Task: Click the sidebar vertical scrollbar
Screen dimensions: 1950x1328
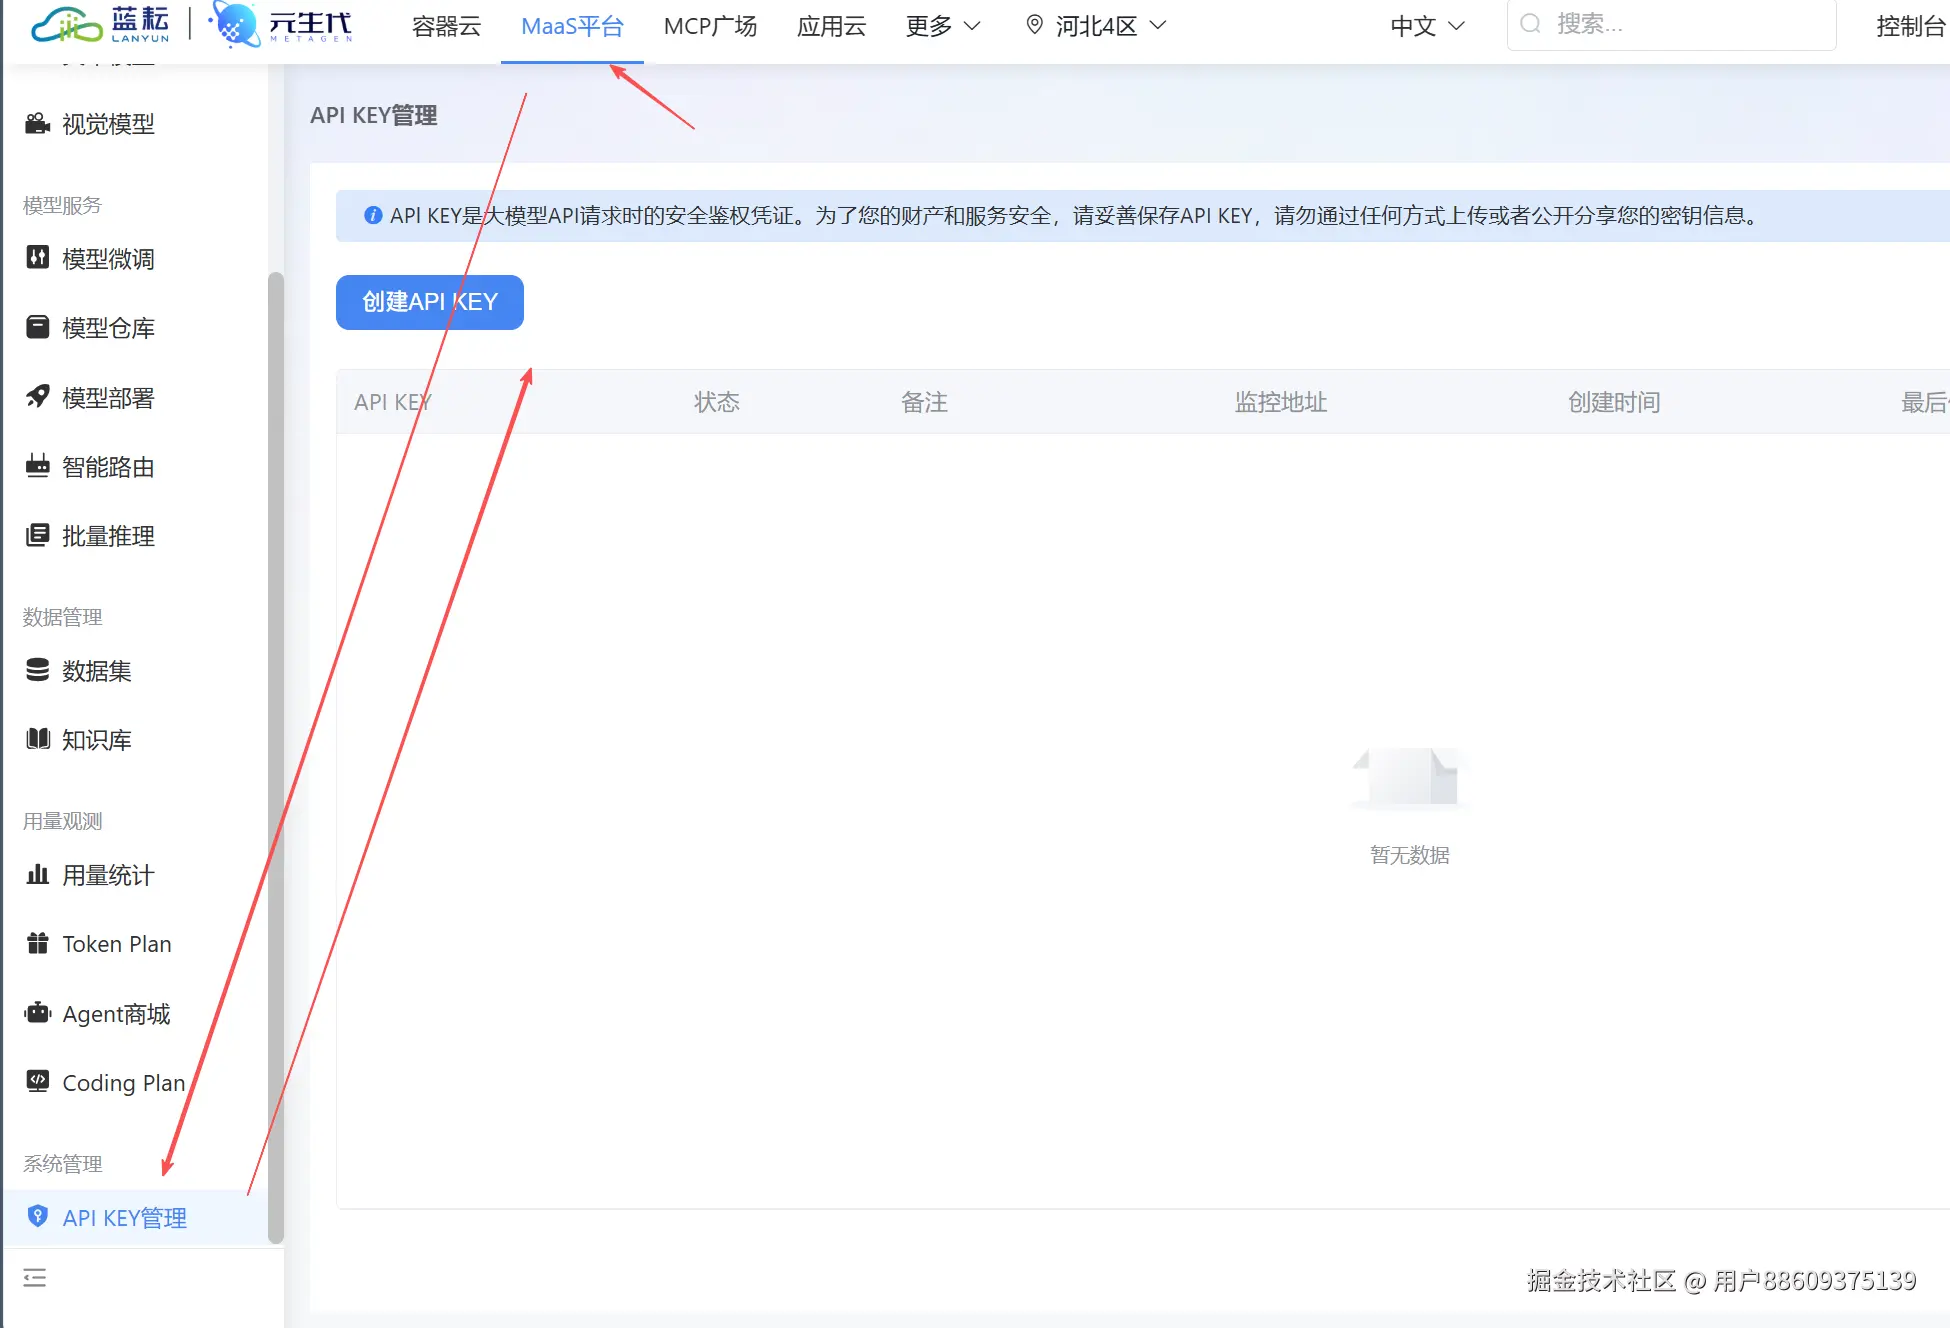Action: click(x=276, y=758)
